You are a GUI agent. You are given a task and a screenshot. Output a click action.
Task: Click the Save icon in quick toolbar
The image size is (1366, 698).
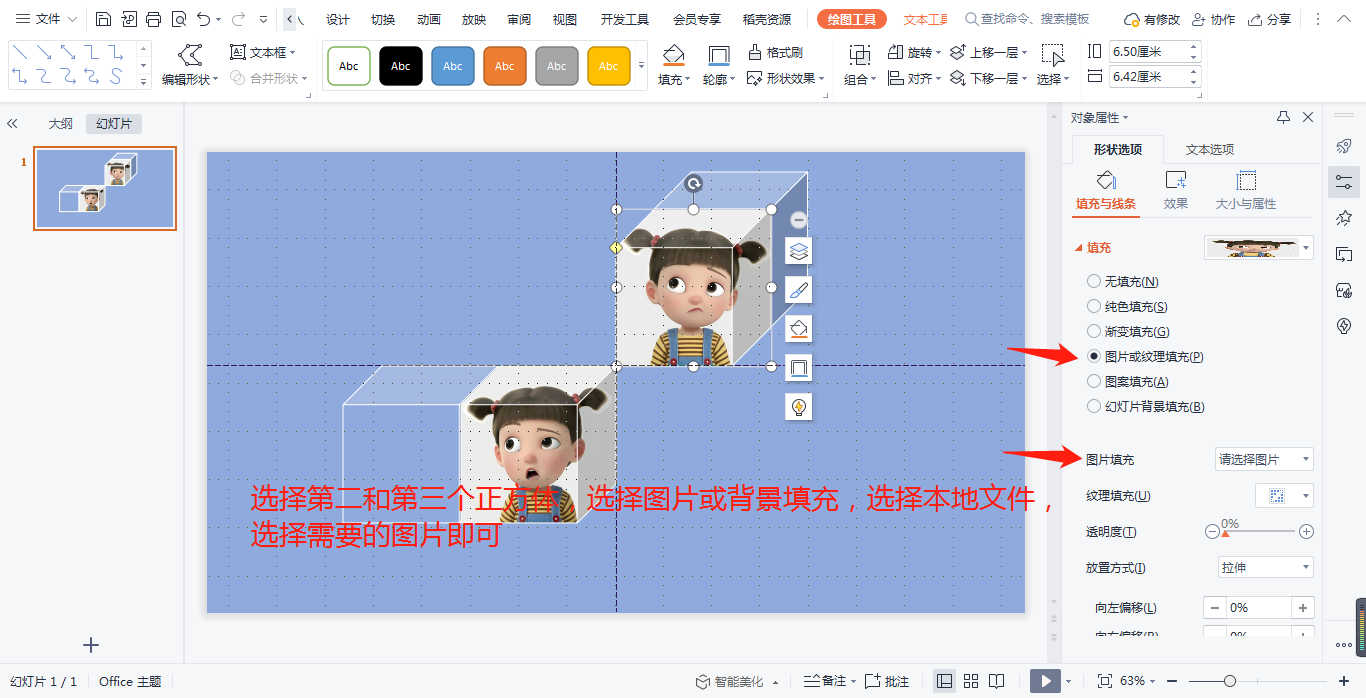(103, 19)
